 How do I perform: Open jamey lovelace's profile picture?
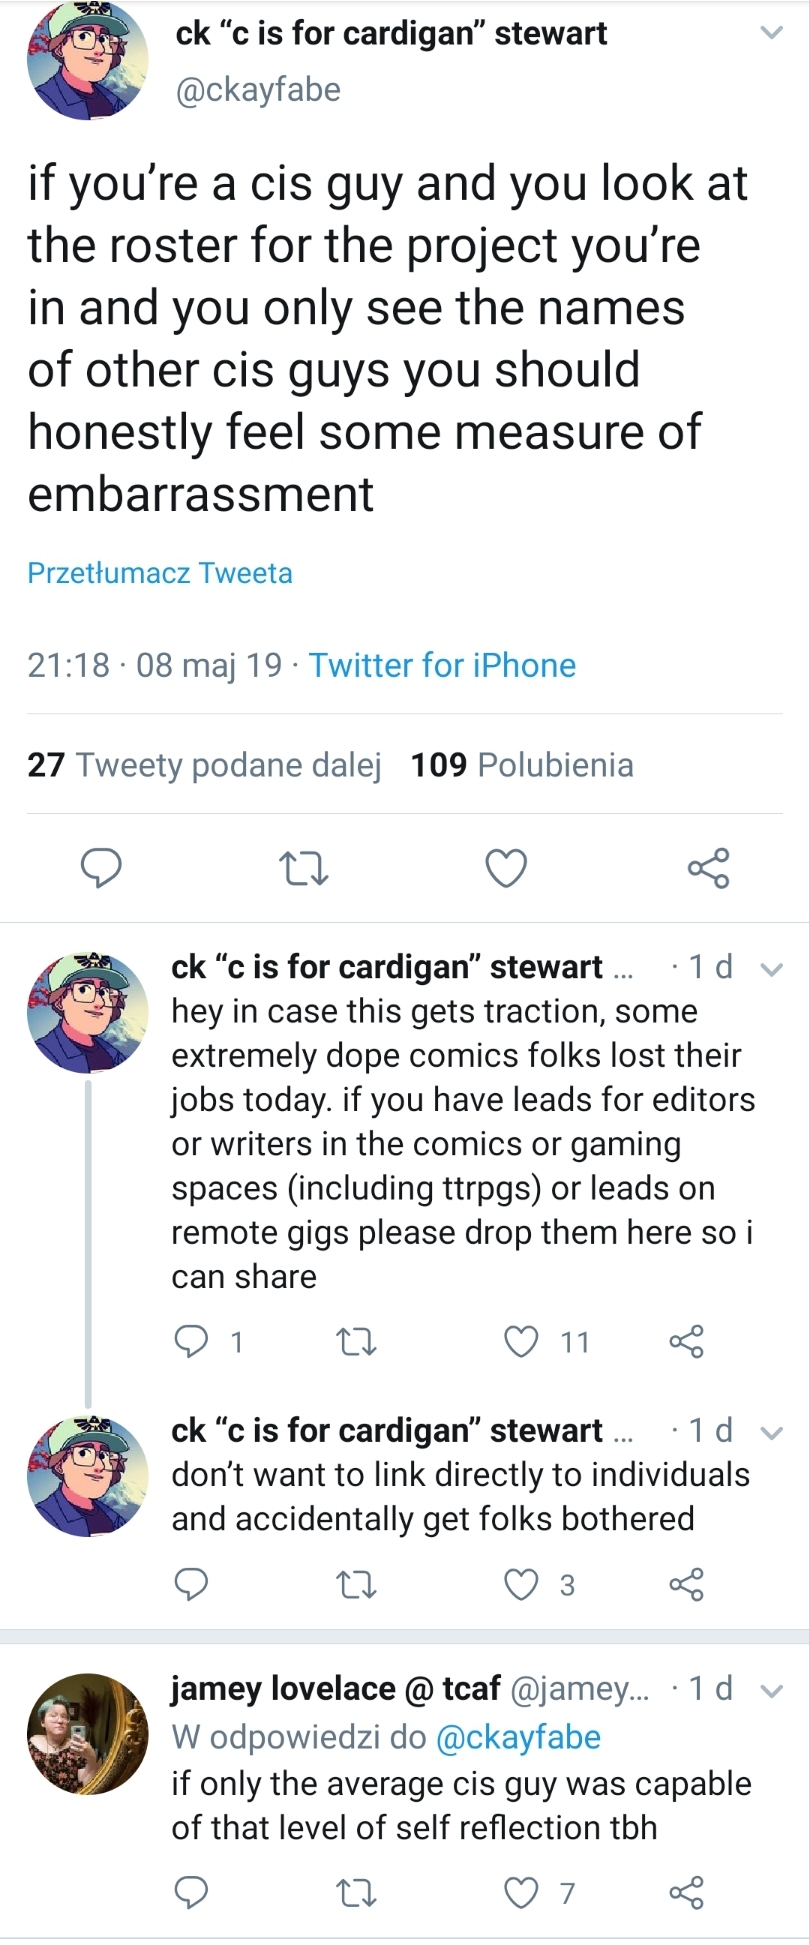(87, 1734)
